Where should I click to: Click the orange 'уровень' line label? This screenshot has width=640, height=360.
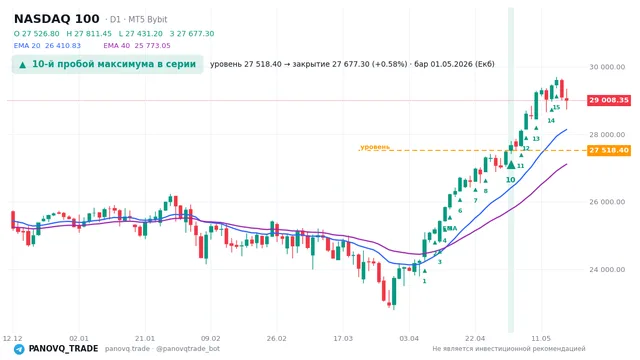click(x=375, y=147)
